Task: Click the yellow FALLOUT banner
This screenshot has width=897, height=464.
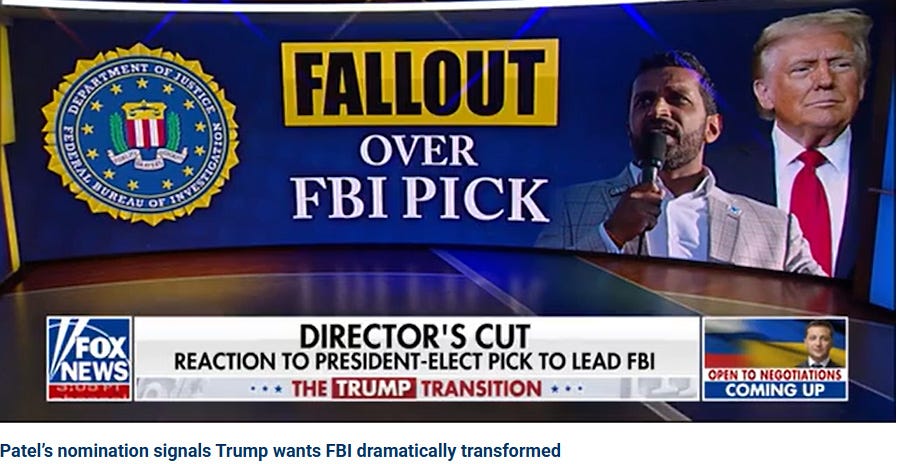Action: (420, 82)
